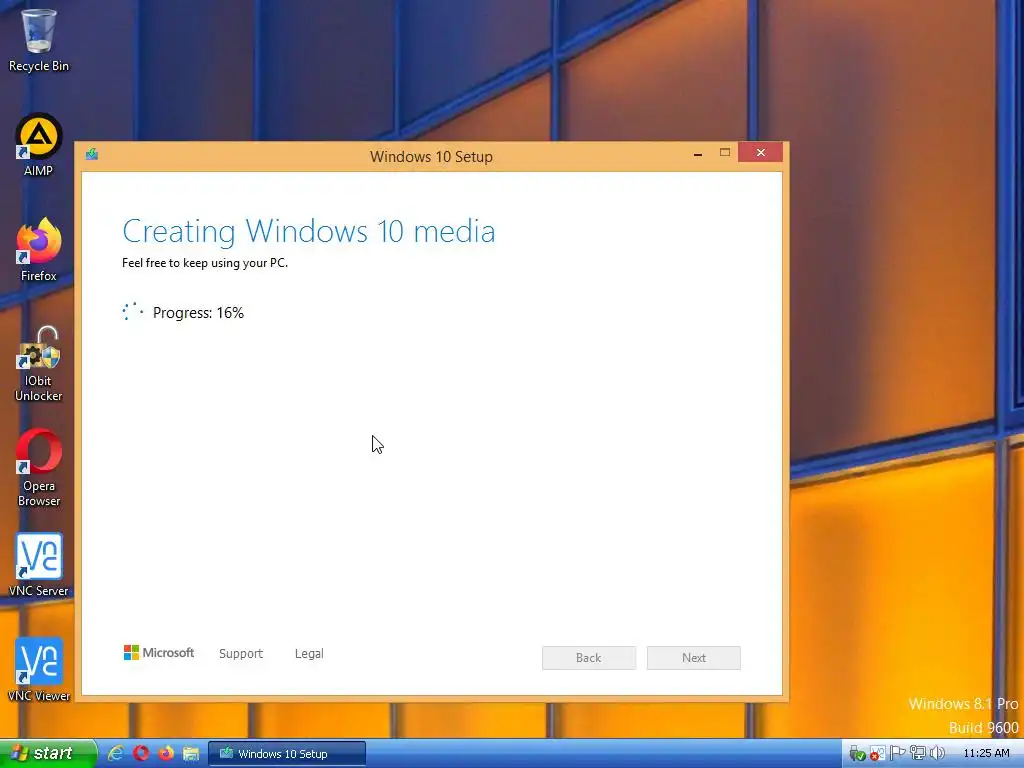1024x768 pixels.
Task: Close the Windows 10 Setup window
Action: pyautogui.click(x=761, y=152)
